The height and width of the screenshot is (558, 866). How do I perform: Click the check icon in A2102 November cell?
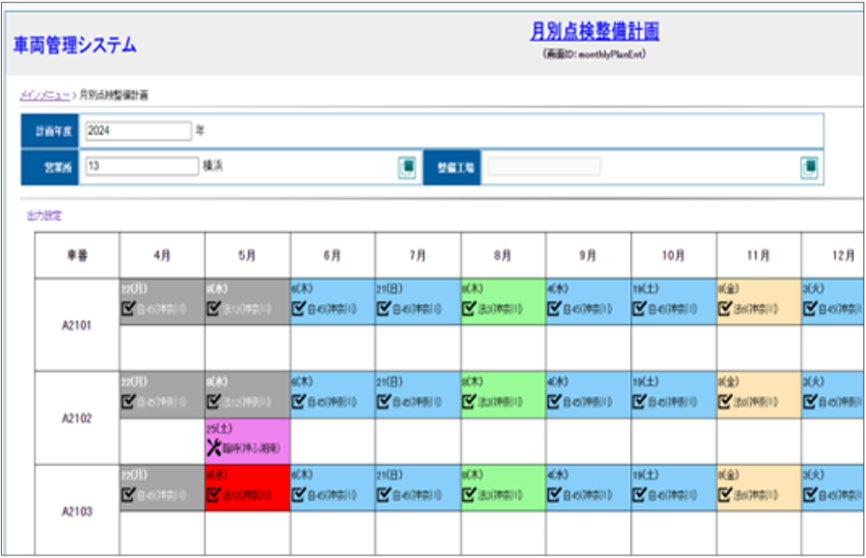point(725,401)
